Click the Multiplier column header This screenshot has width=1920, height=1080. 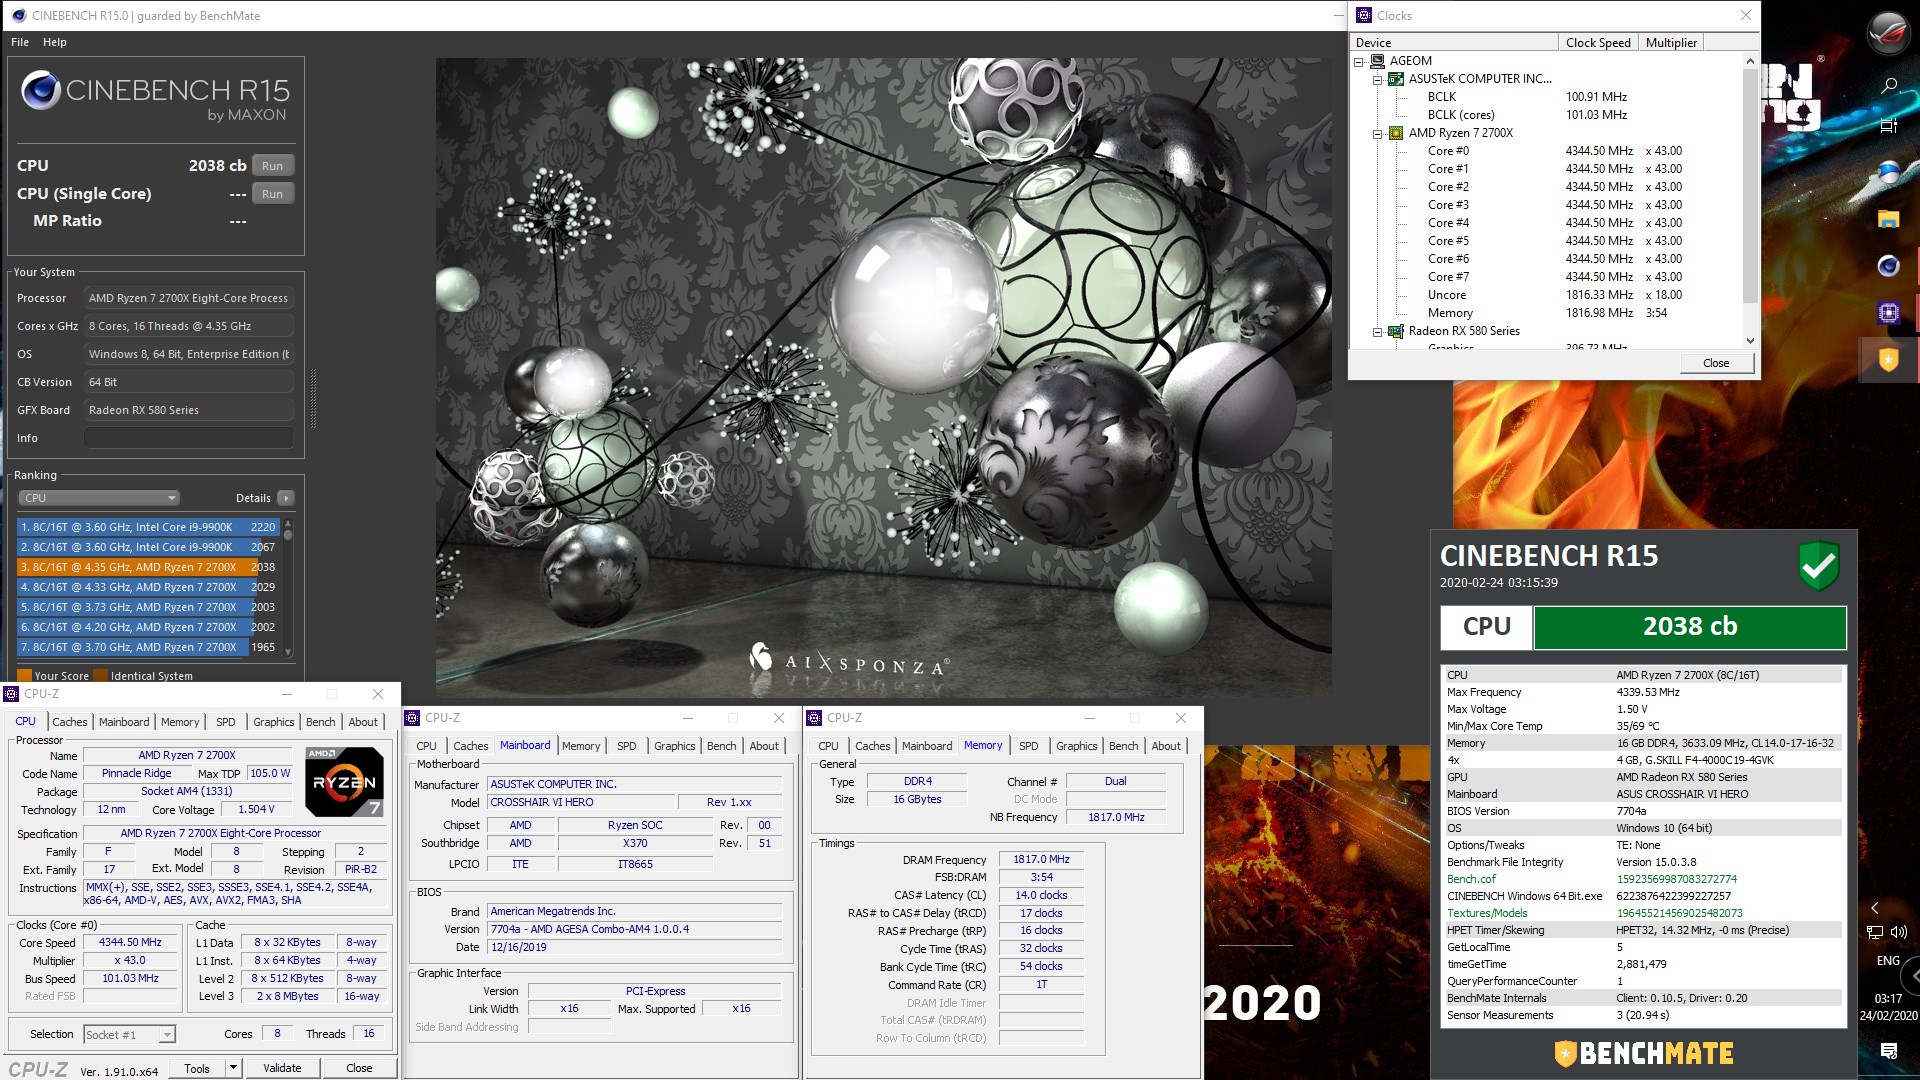1671,42
